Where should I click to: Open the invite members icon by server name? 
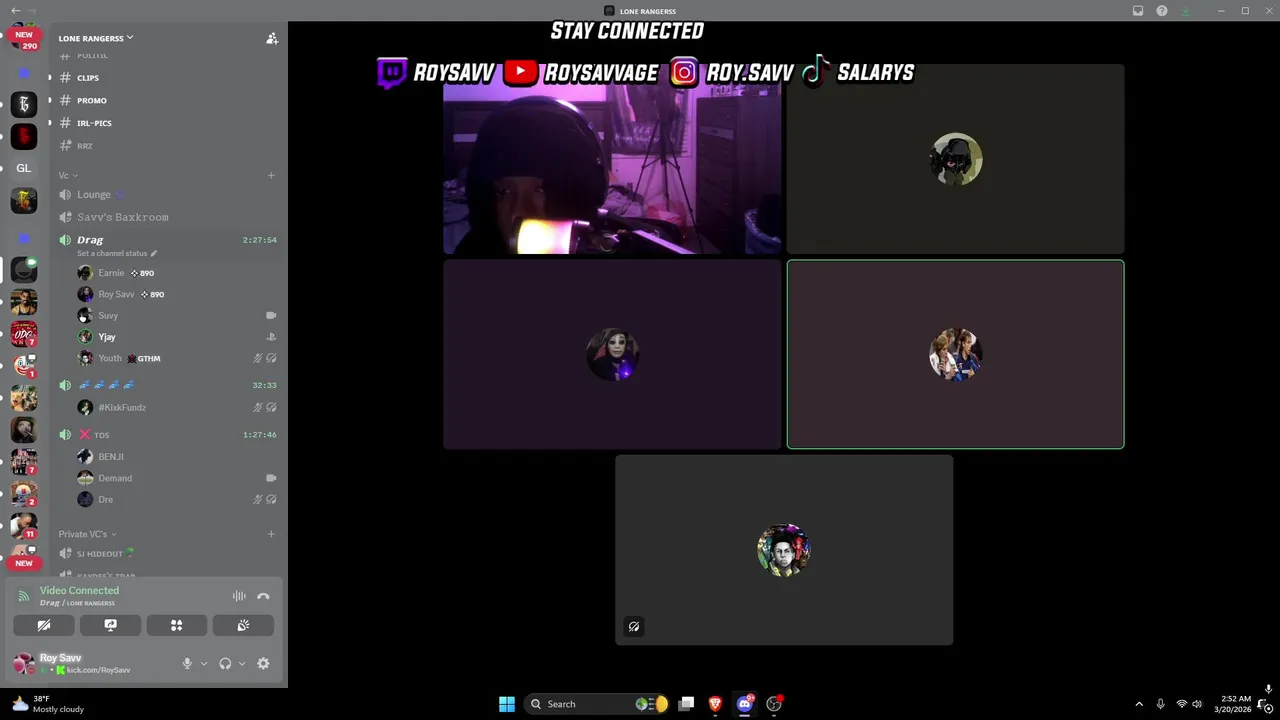271,38
